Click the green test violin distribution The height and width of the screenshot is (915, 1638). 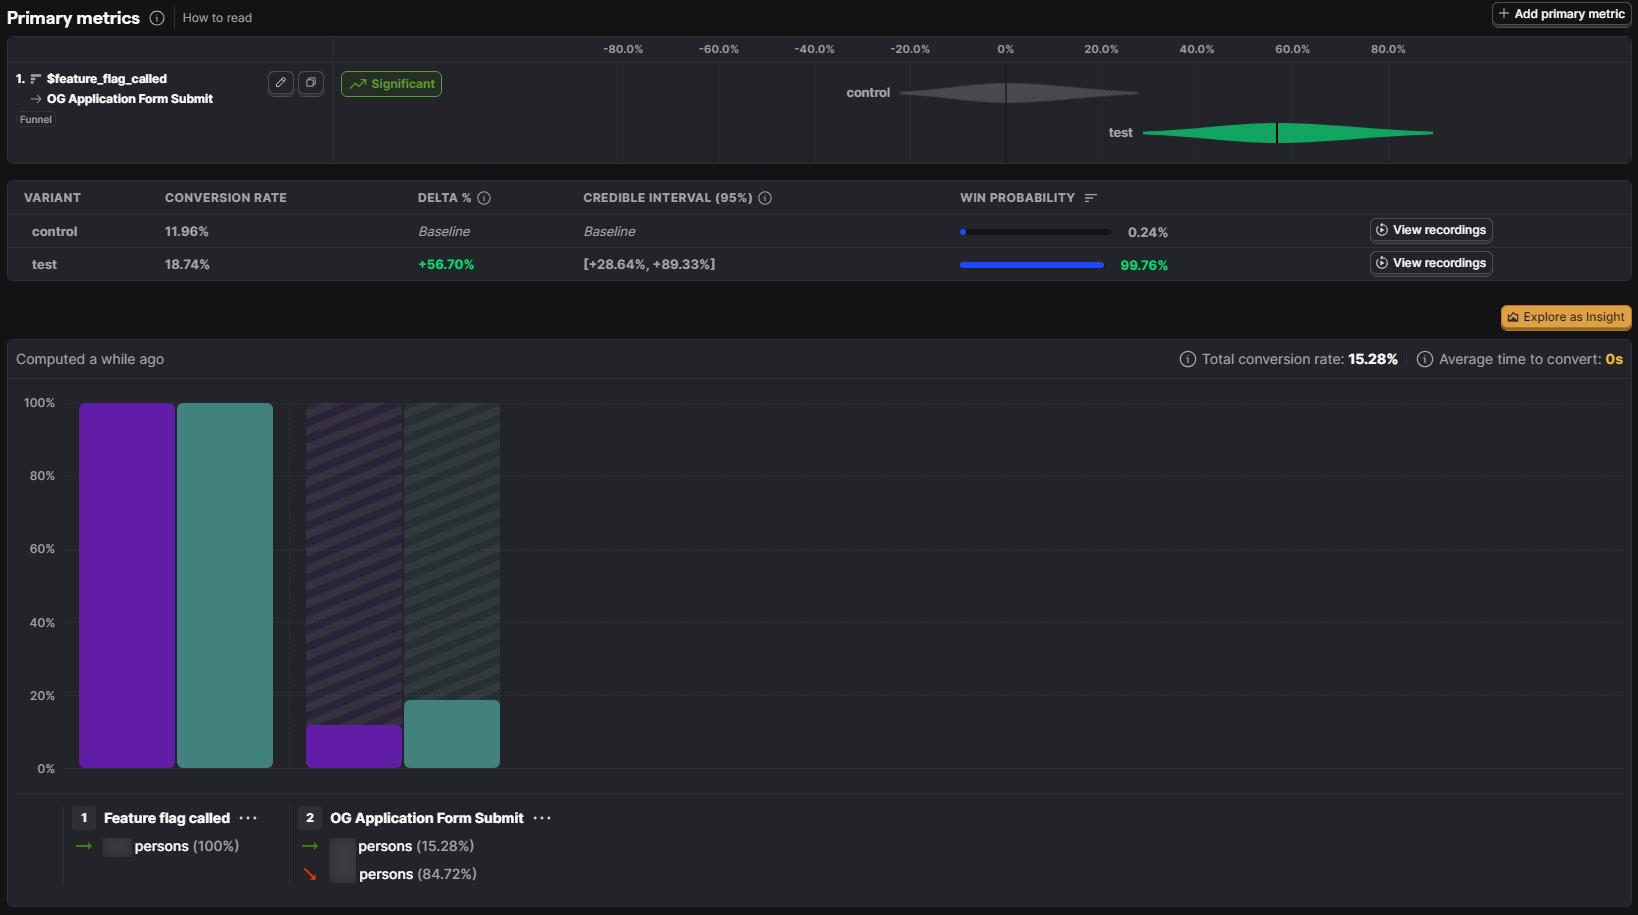click(1288, 132)
